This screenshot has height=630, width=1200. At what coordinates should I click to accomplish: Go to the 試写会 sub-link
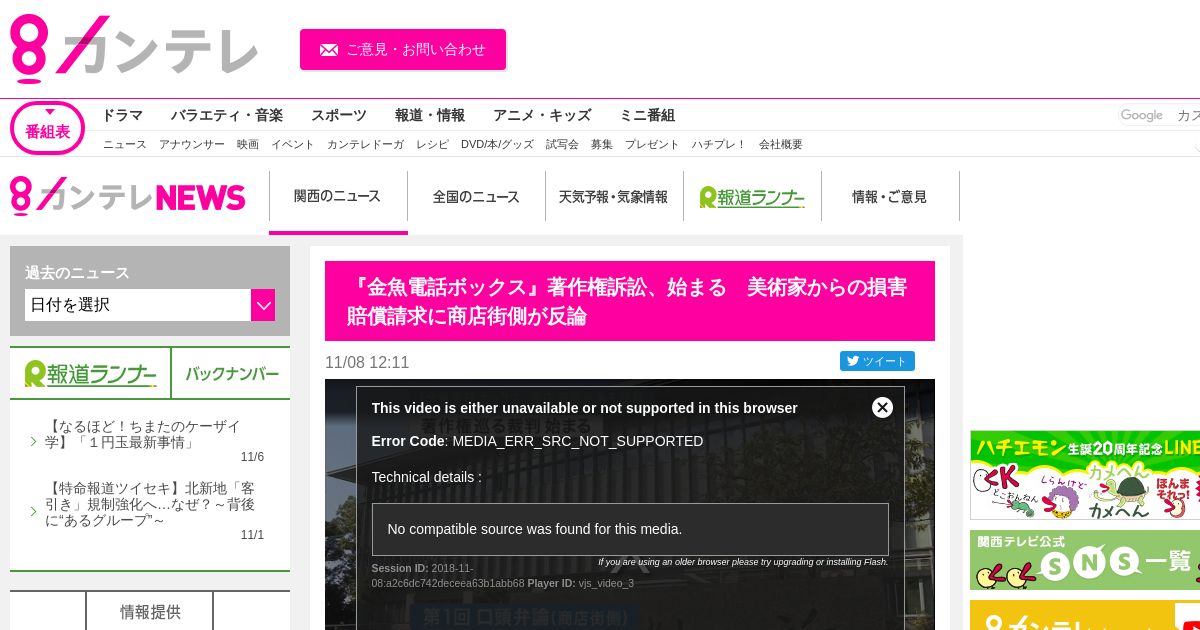[562, 144]
